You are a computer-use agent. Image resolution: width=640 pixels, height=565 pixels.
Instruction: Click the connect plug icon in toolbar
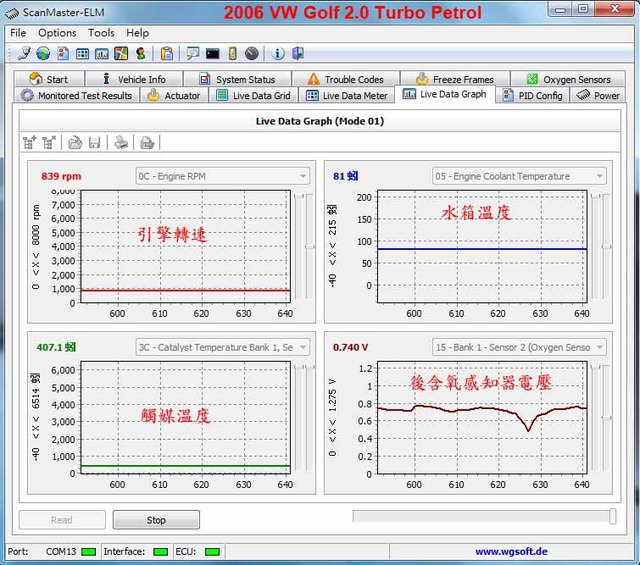24,53
